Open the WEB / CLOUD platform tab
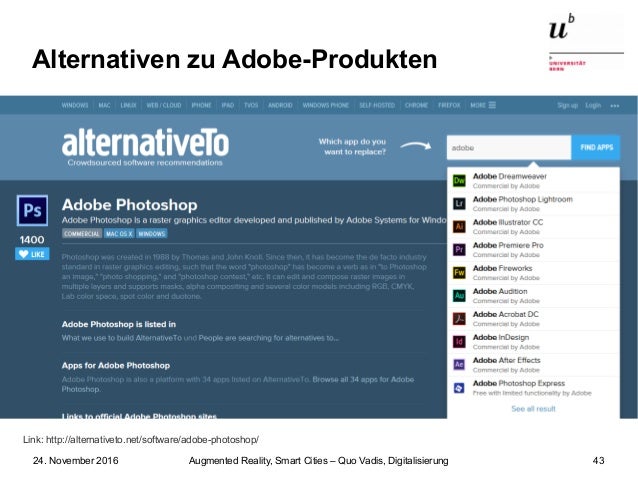The image size is (638, 479). tap(164, 105)
